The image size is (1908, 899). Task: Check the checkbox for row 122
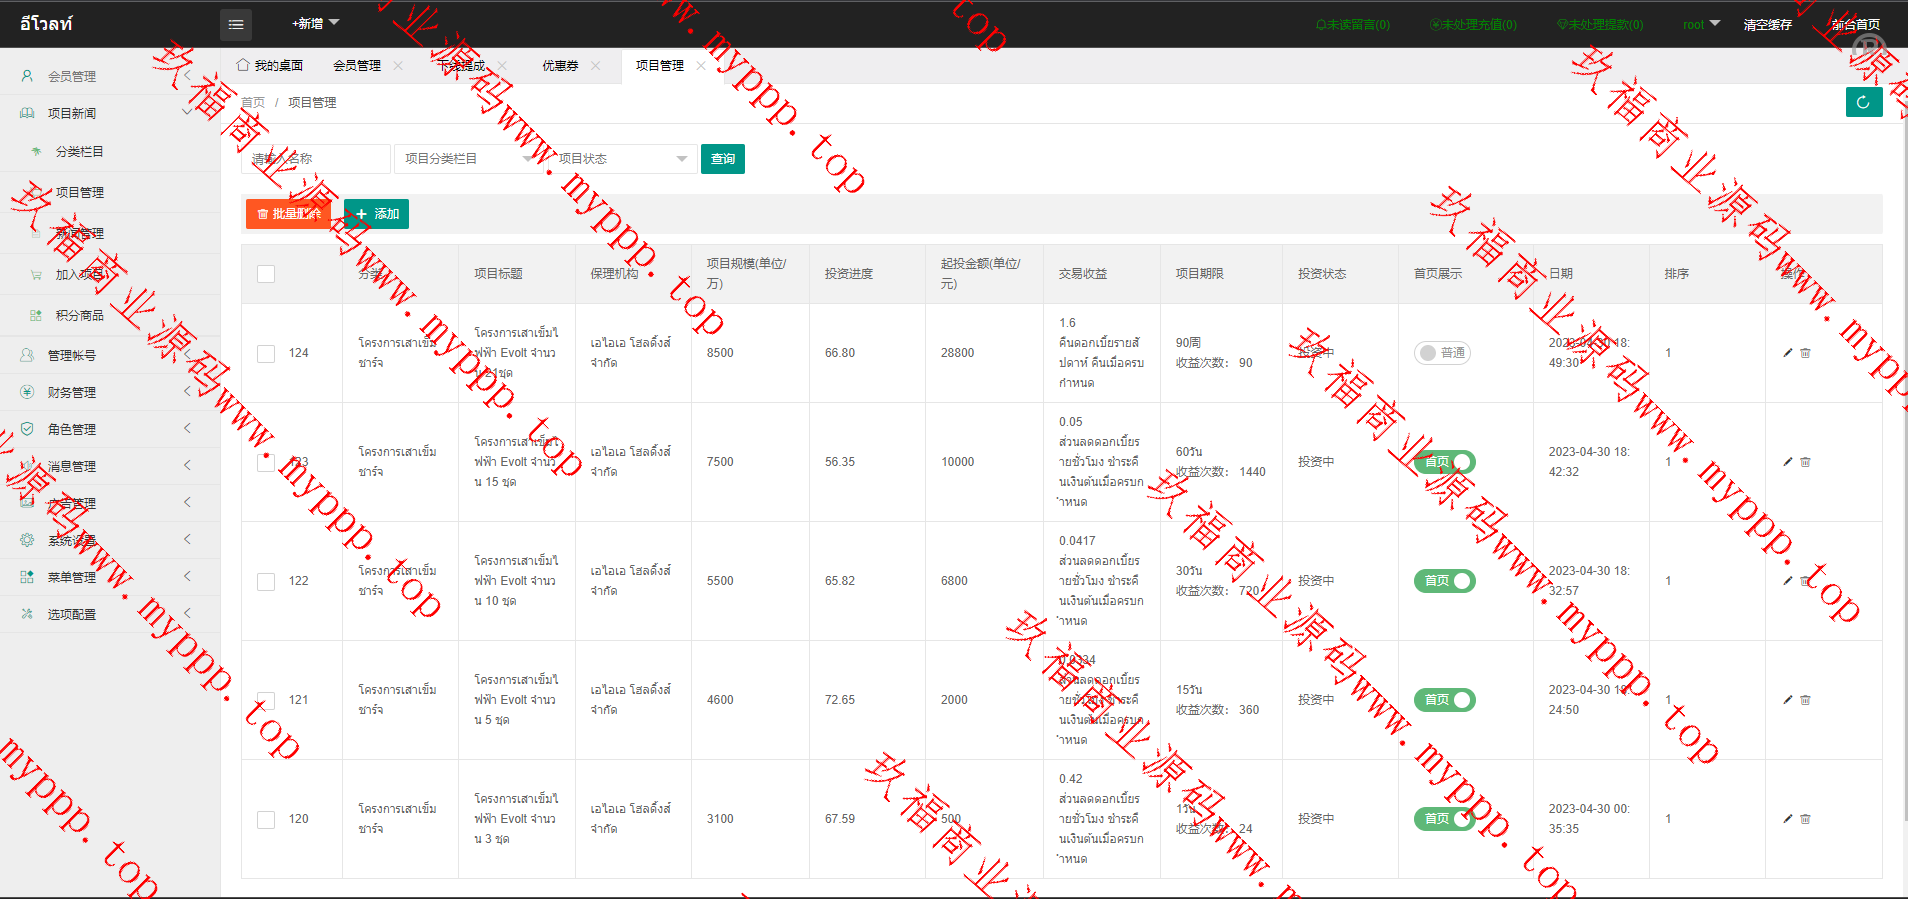(266, 581)
